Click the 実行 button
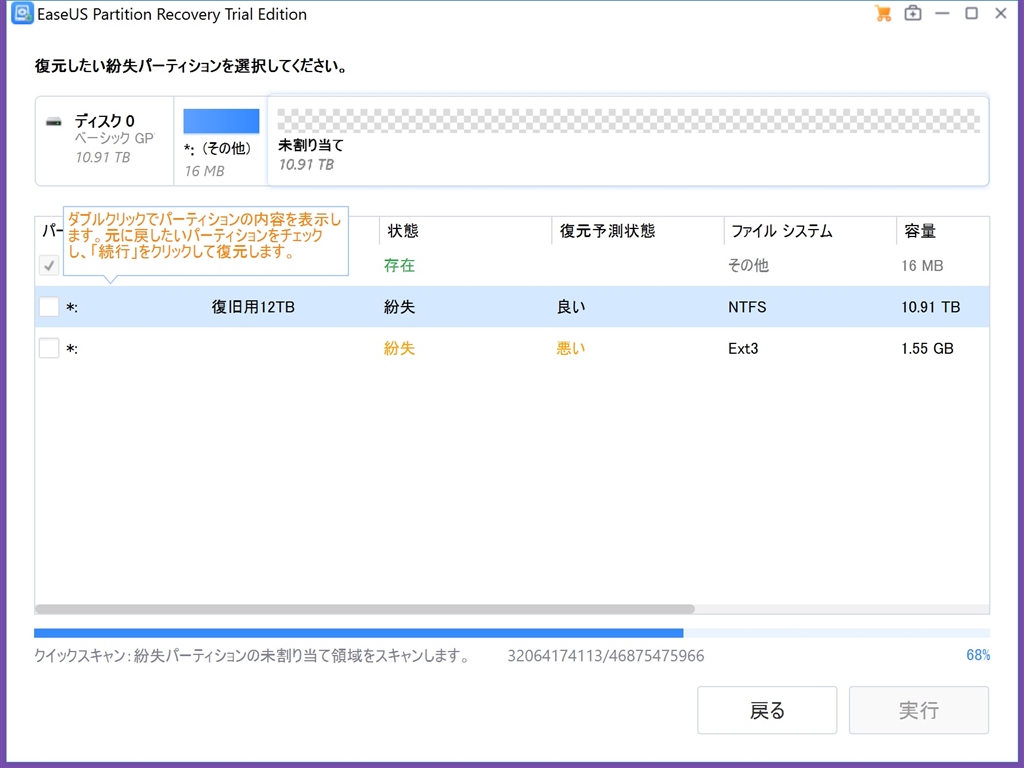 click(918, 710)
